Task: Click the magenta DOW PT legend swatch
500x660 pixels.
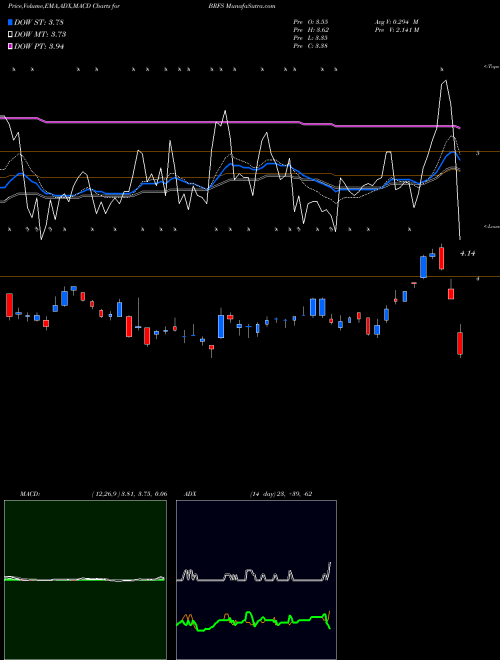Action: [x=11, y=47]
